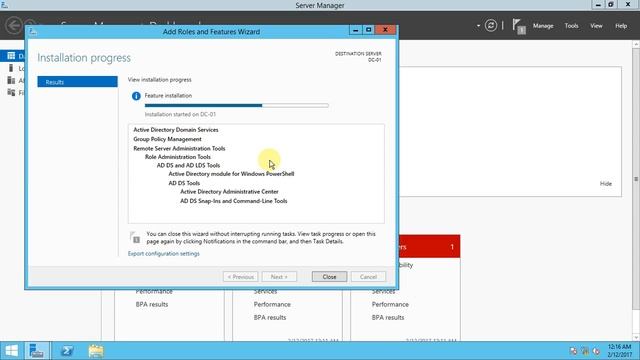This screenshot has width=640, height=360.
Task: Open Performance in right tile
Action: [390, 304]
